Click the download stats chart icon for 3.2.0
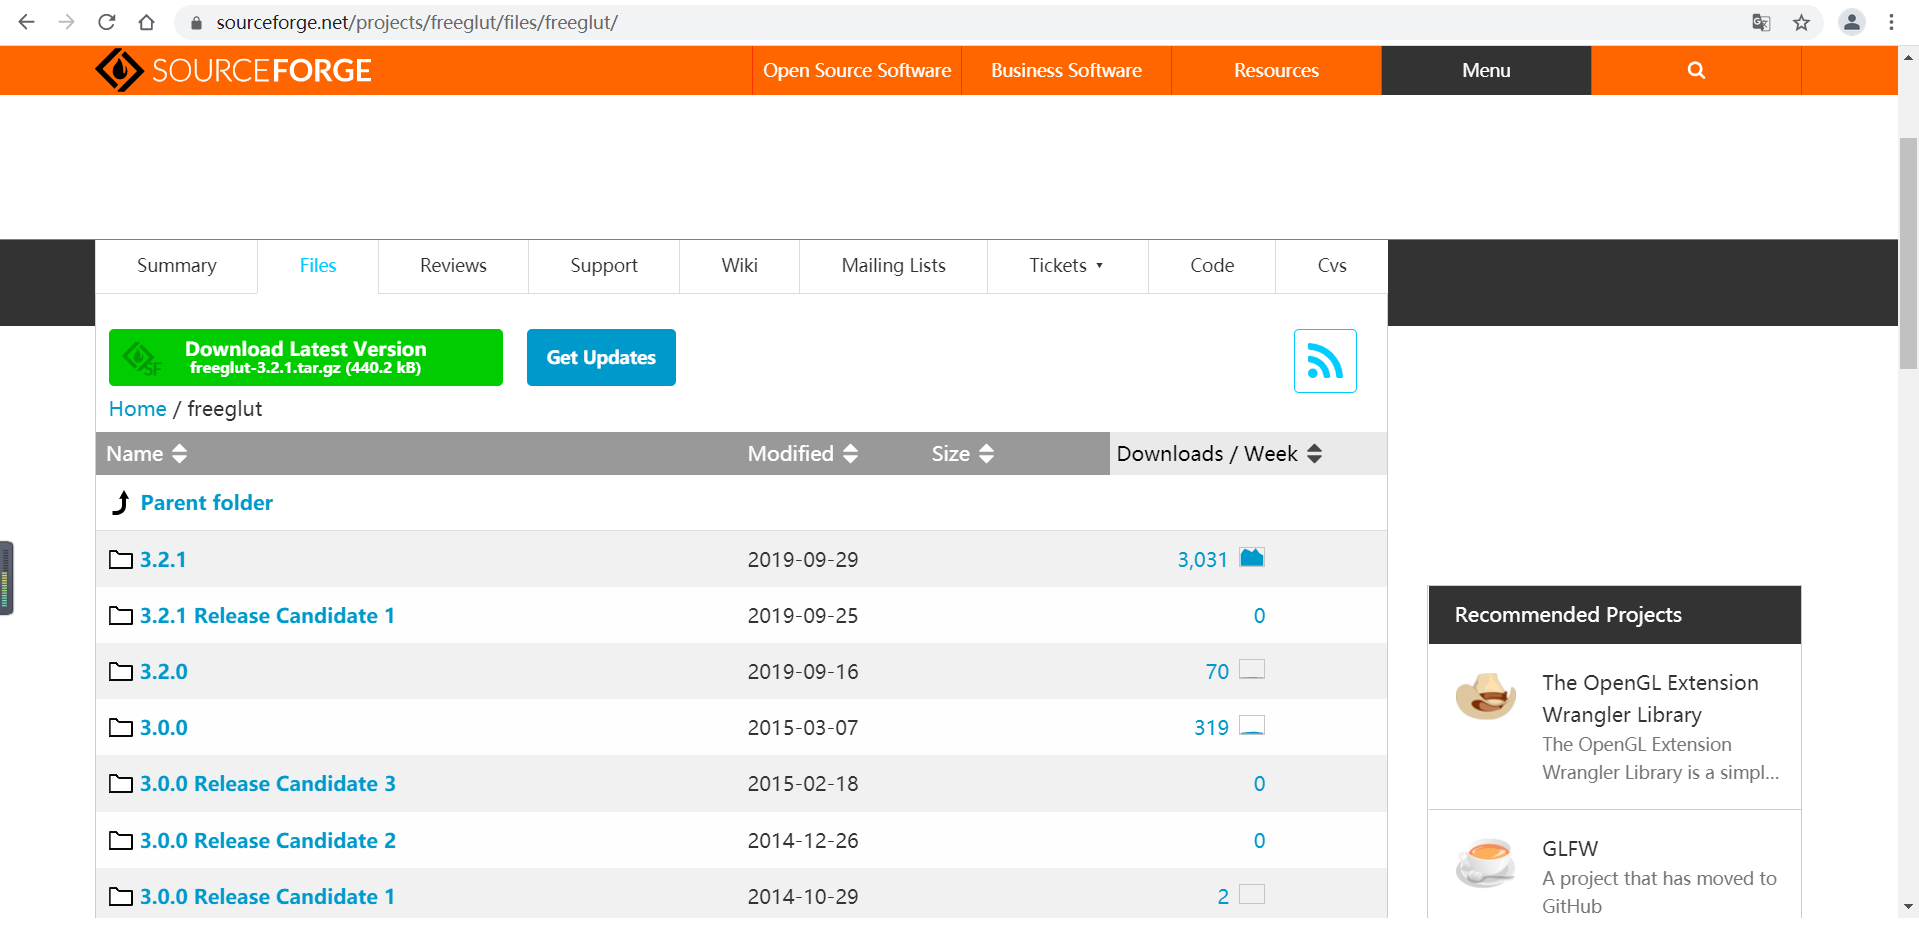The image size is (1919, 925). pyautogui.click(x=1252, y=669)
